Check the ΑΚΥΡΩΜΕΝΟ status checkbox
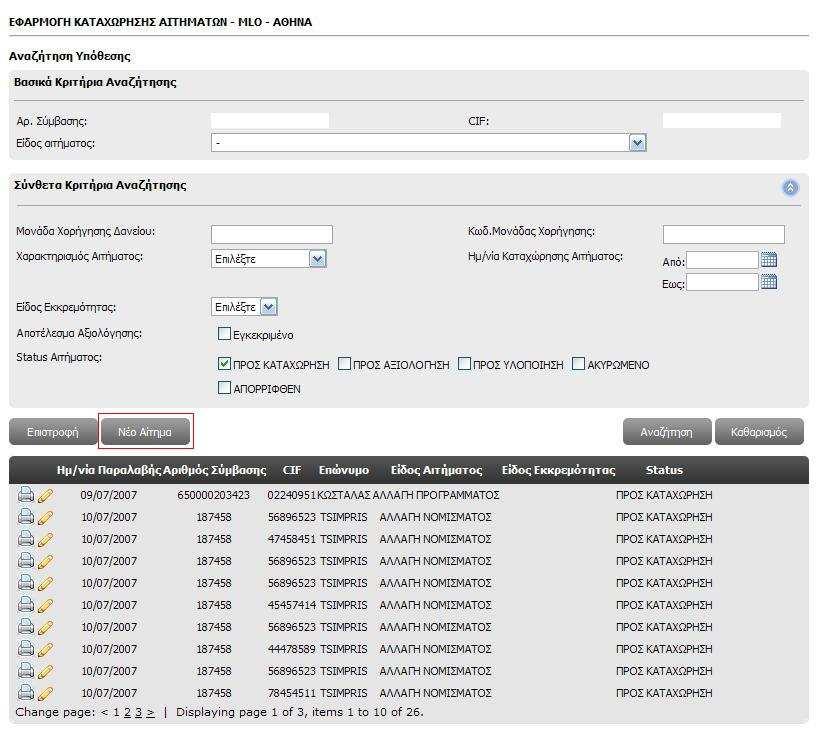Image resolution: width=819 pixels, height=733 pixels. coord(578,364)
